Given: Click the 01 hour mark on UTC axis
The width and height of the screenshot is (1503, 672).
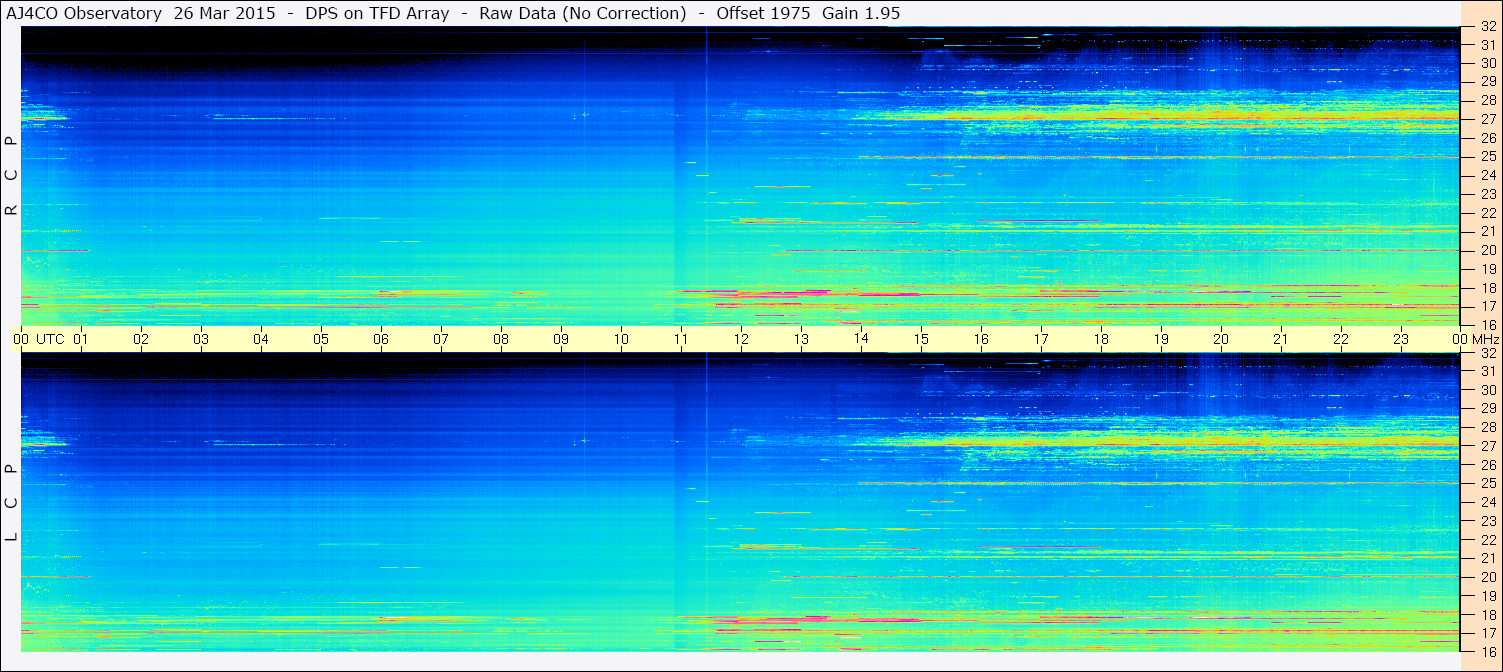Looking at the screenshot, I should 81,339.
